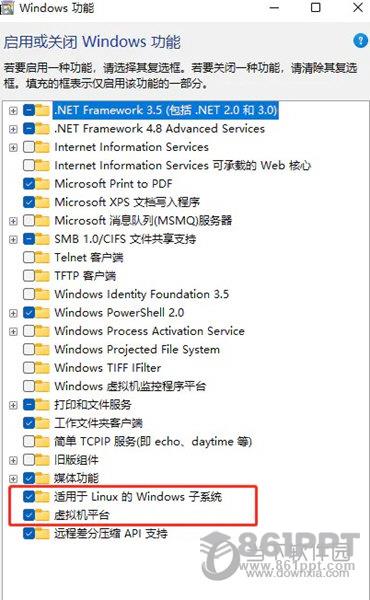
Task: Expand the 旧版组件 tree node
Action: [x=13, y=460]
